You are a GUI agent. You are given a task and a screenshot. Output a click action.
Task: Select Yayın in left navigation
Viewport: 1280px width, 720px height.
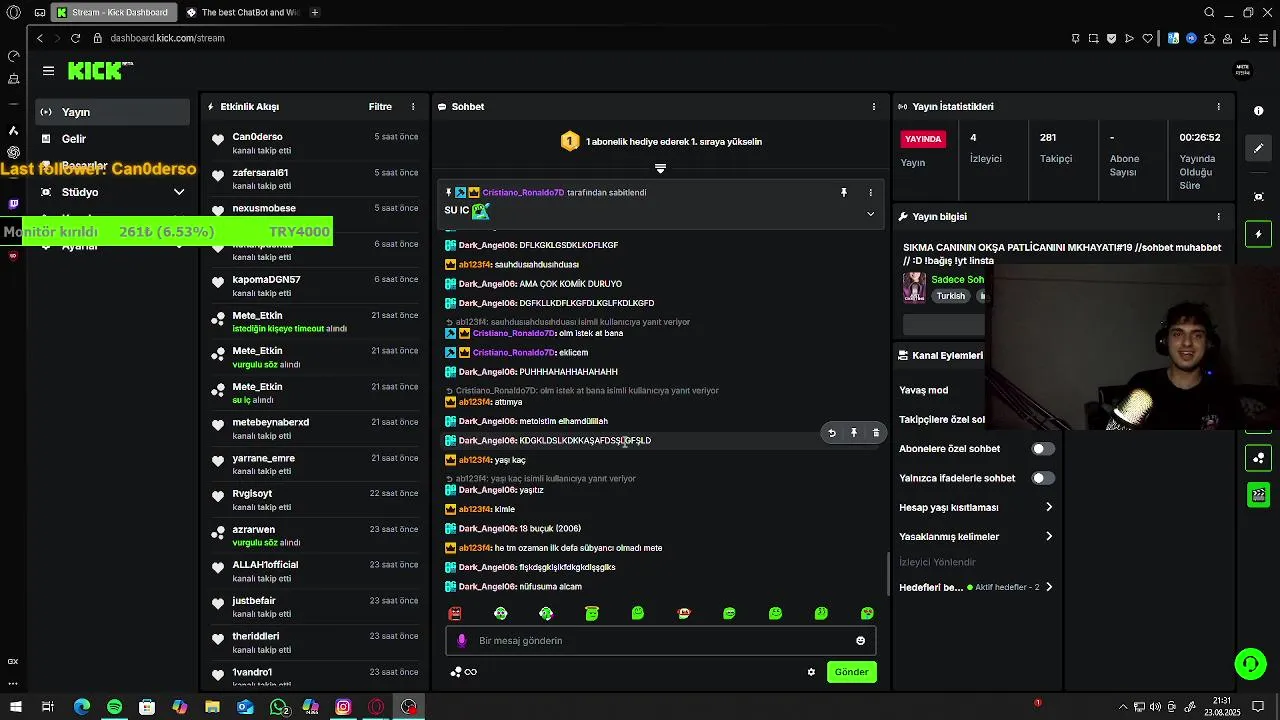(112, 112)
